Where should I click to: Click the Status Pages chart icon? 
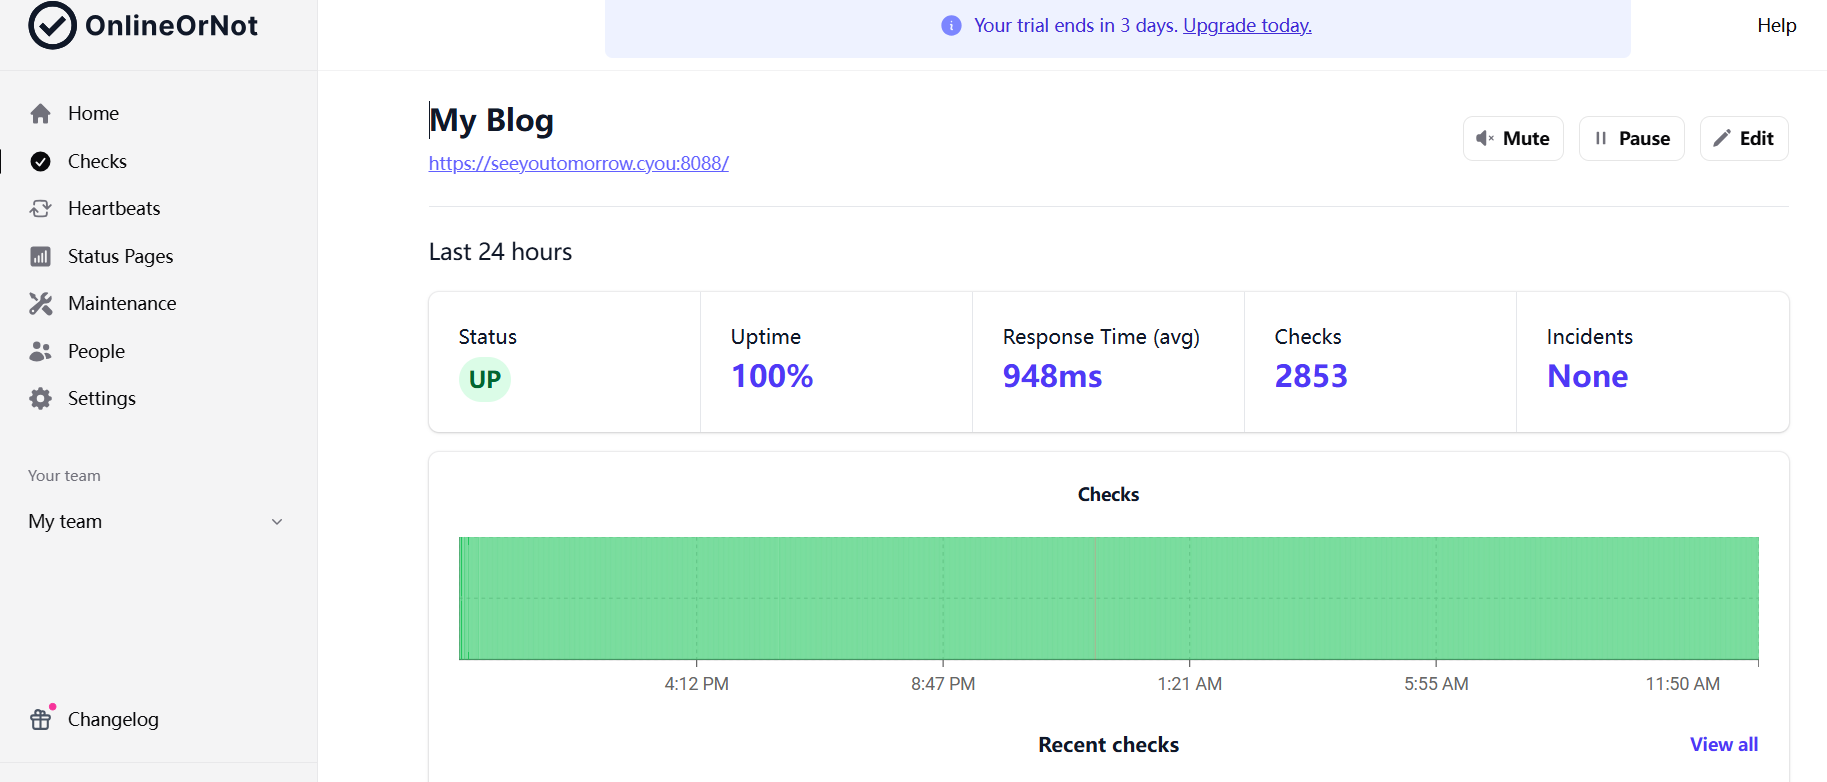(40, 257)
